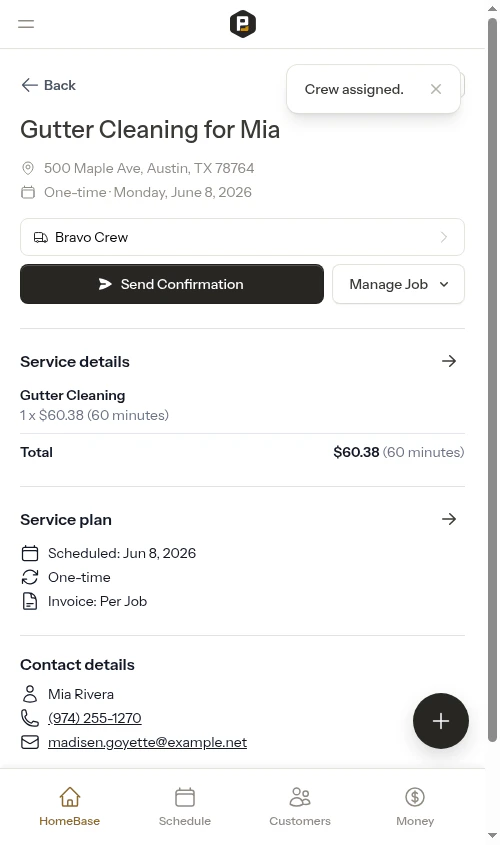Click the Scheduled date calendar icon
The width and height of the screenshot is (500, 845).
pos(30,553)
